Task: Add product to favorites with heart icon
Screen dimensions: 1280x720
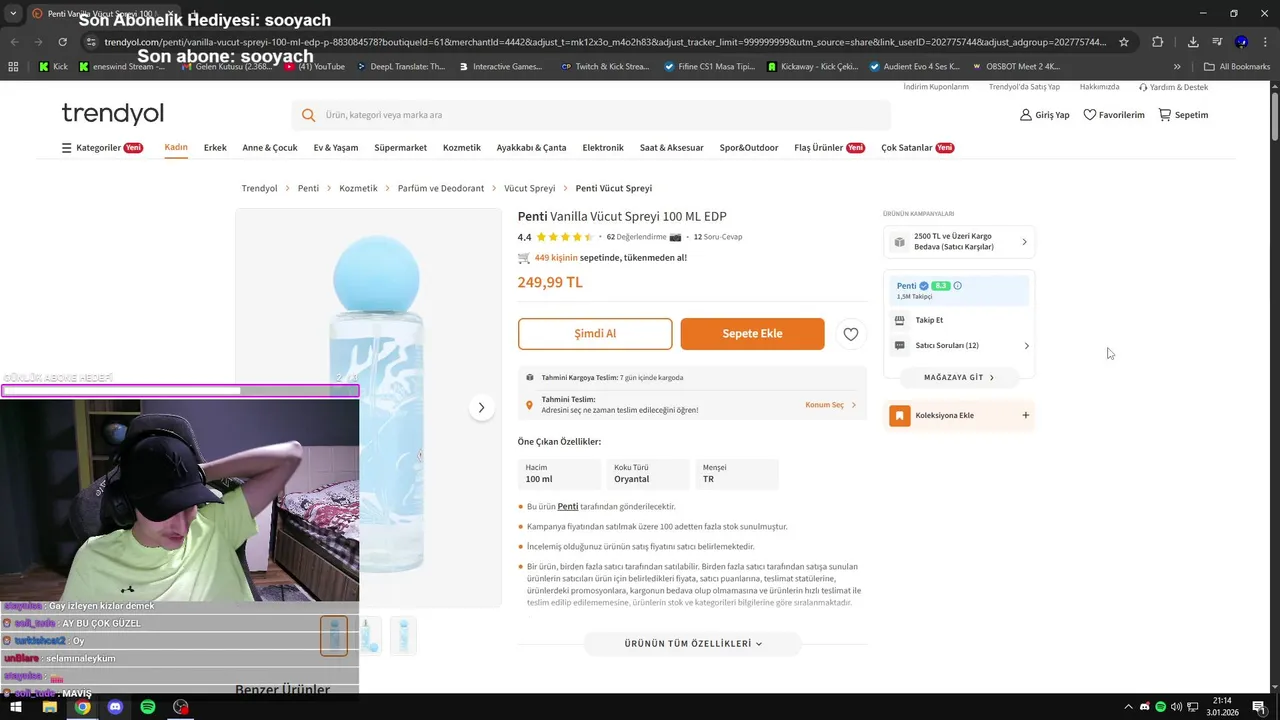Action: pyautogui.click(x=851, y=334)
